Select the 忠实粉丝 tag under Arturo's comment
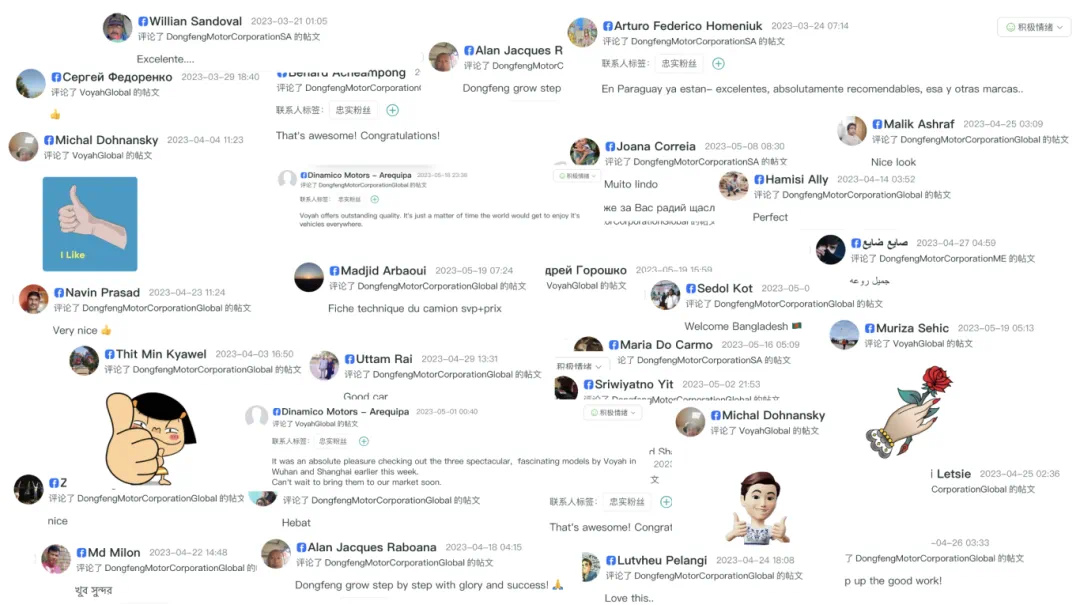 pos(678,63)
